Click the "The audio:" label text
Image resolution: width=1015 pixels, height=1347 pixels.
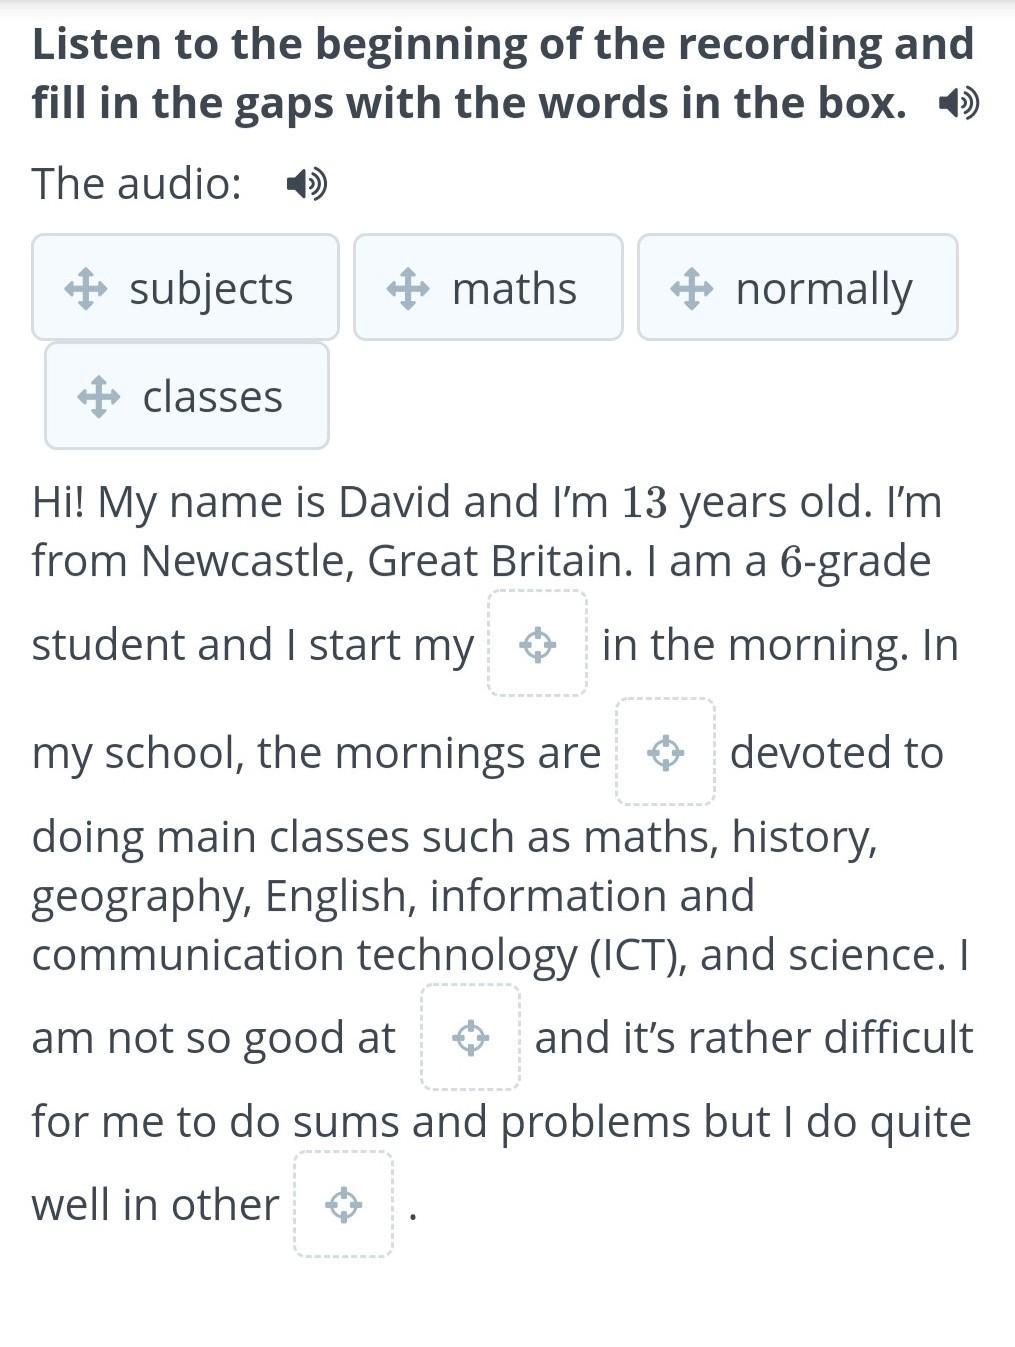coord(137,184)
